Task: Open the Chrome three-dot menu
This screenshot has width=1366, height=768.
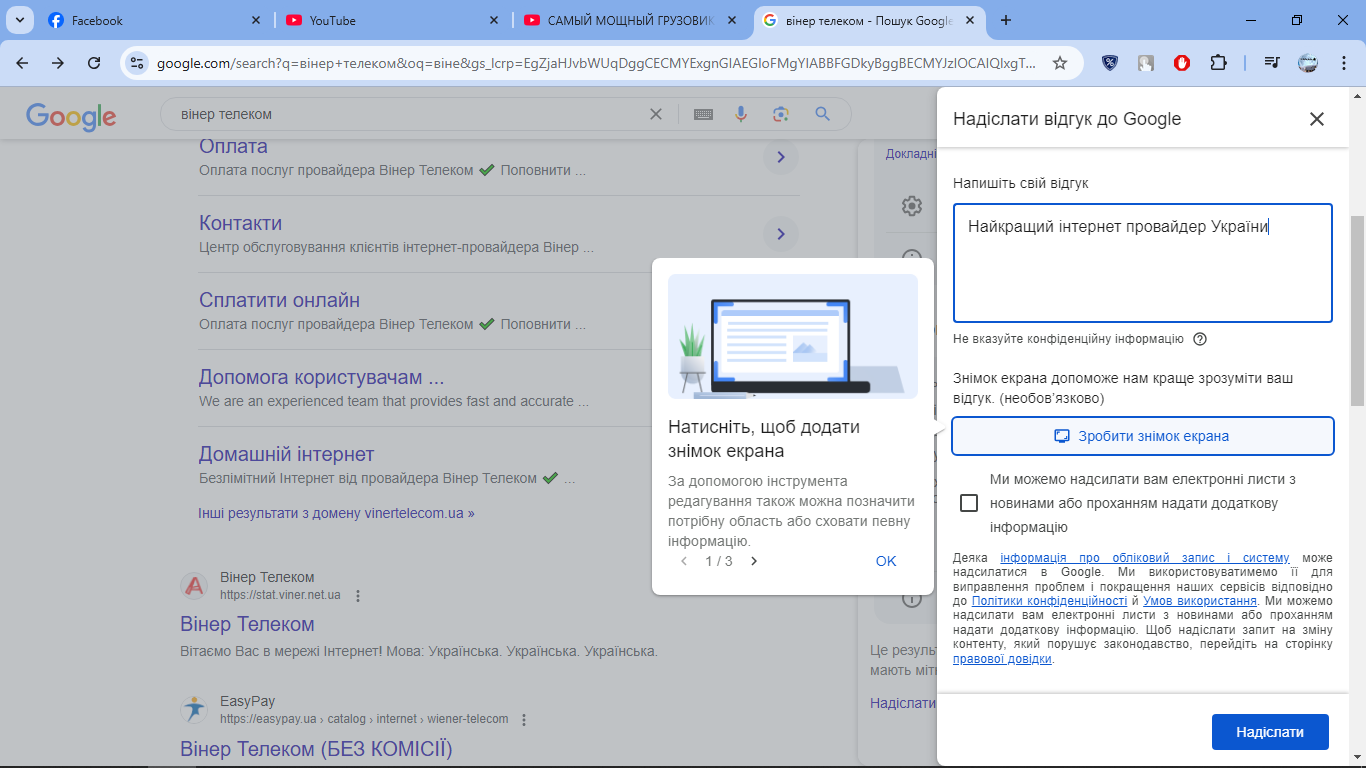Action: click(1343, 63)
